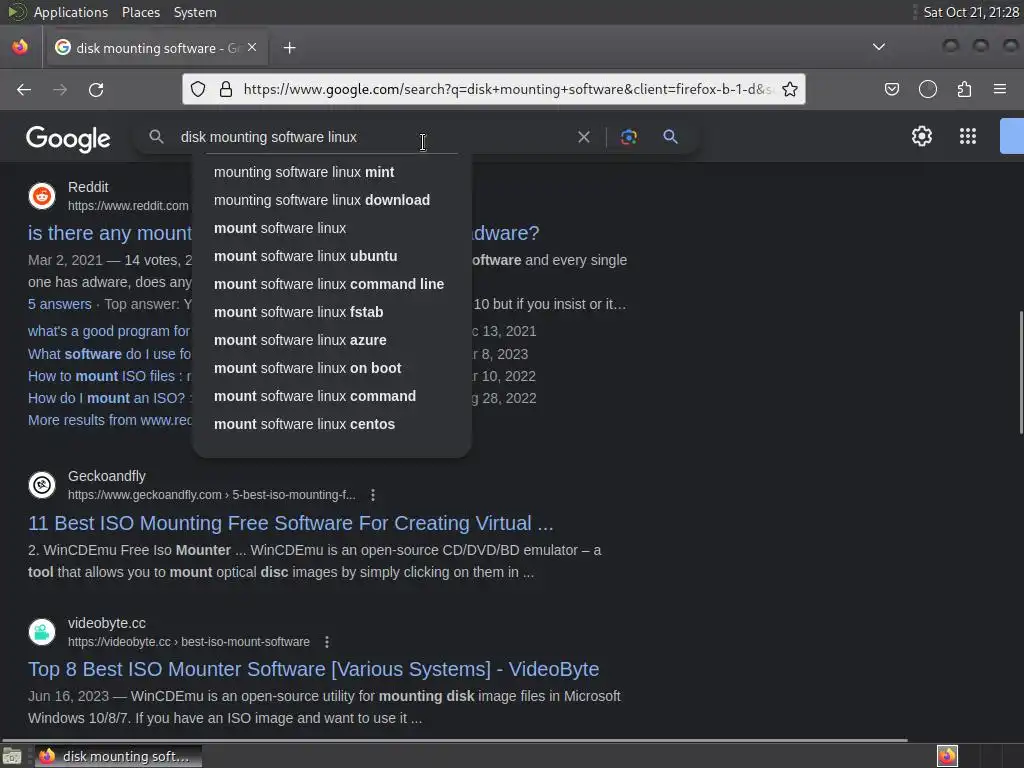Click the date and time clock
This screenshot has width=1024, height=768.
tap(971, 12)
